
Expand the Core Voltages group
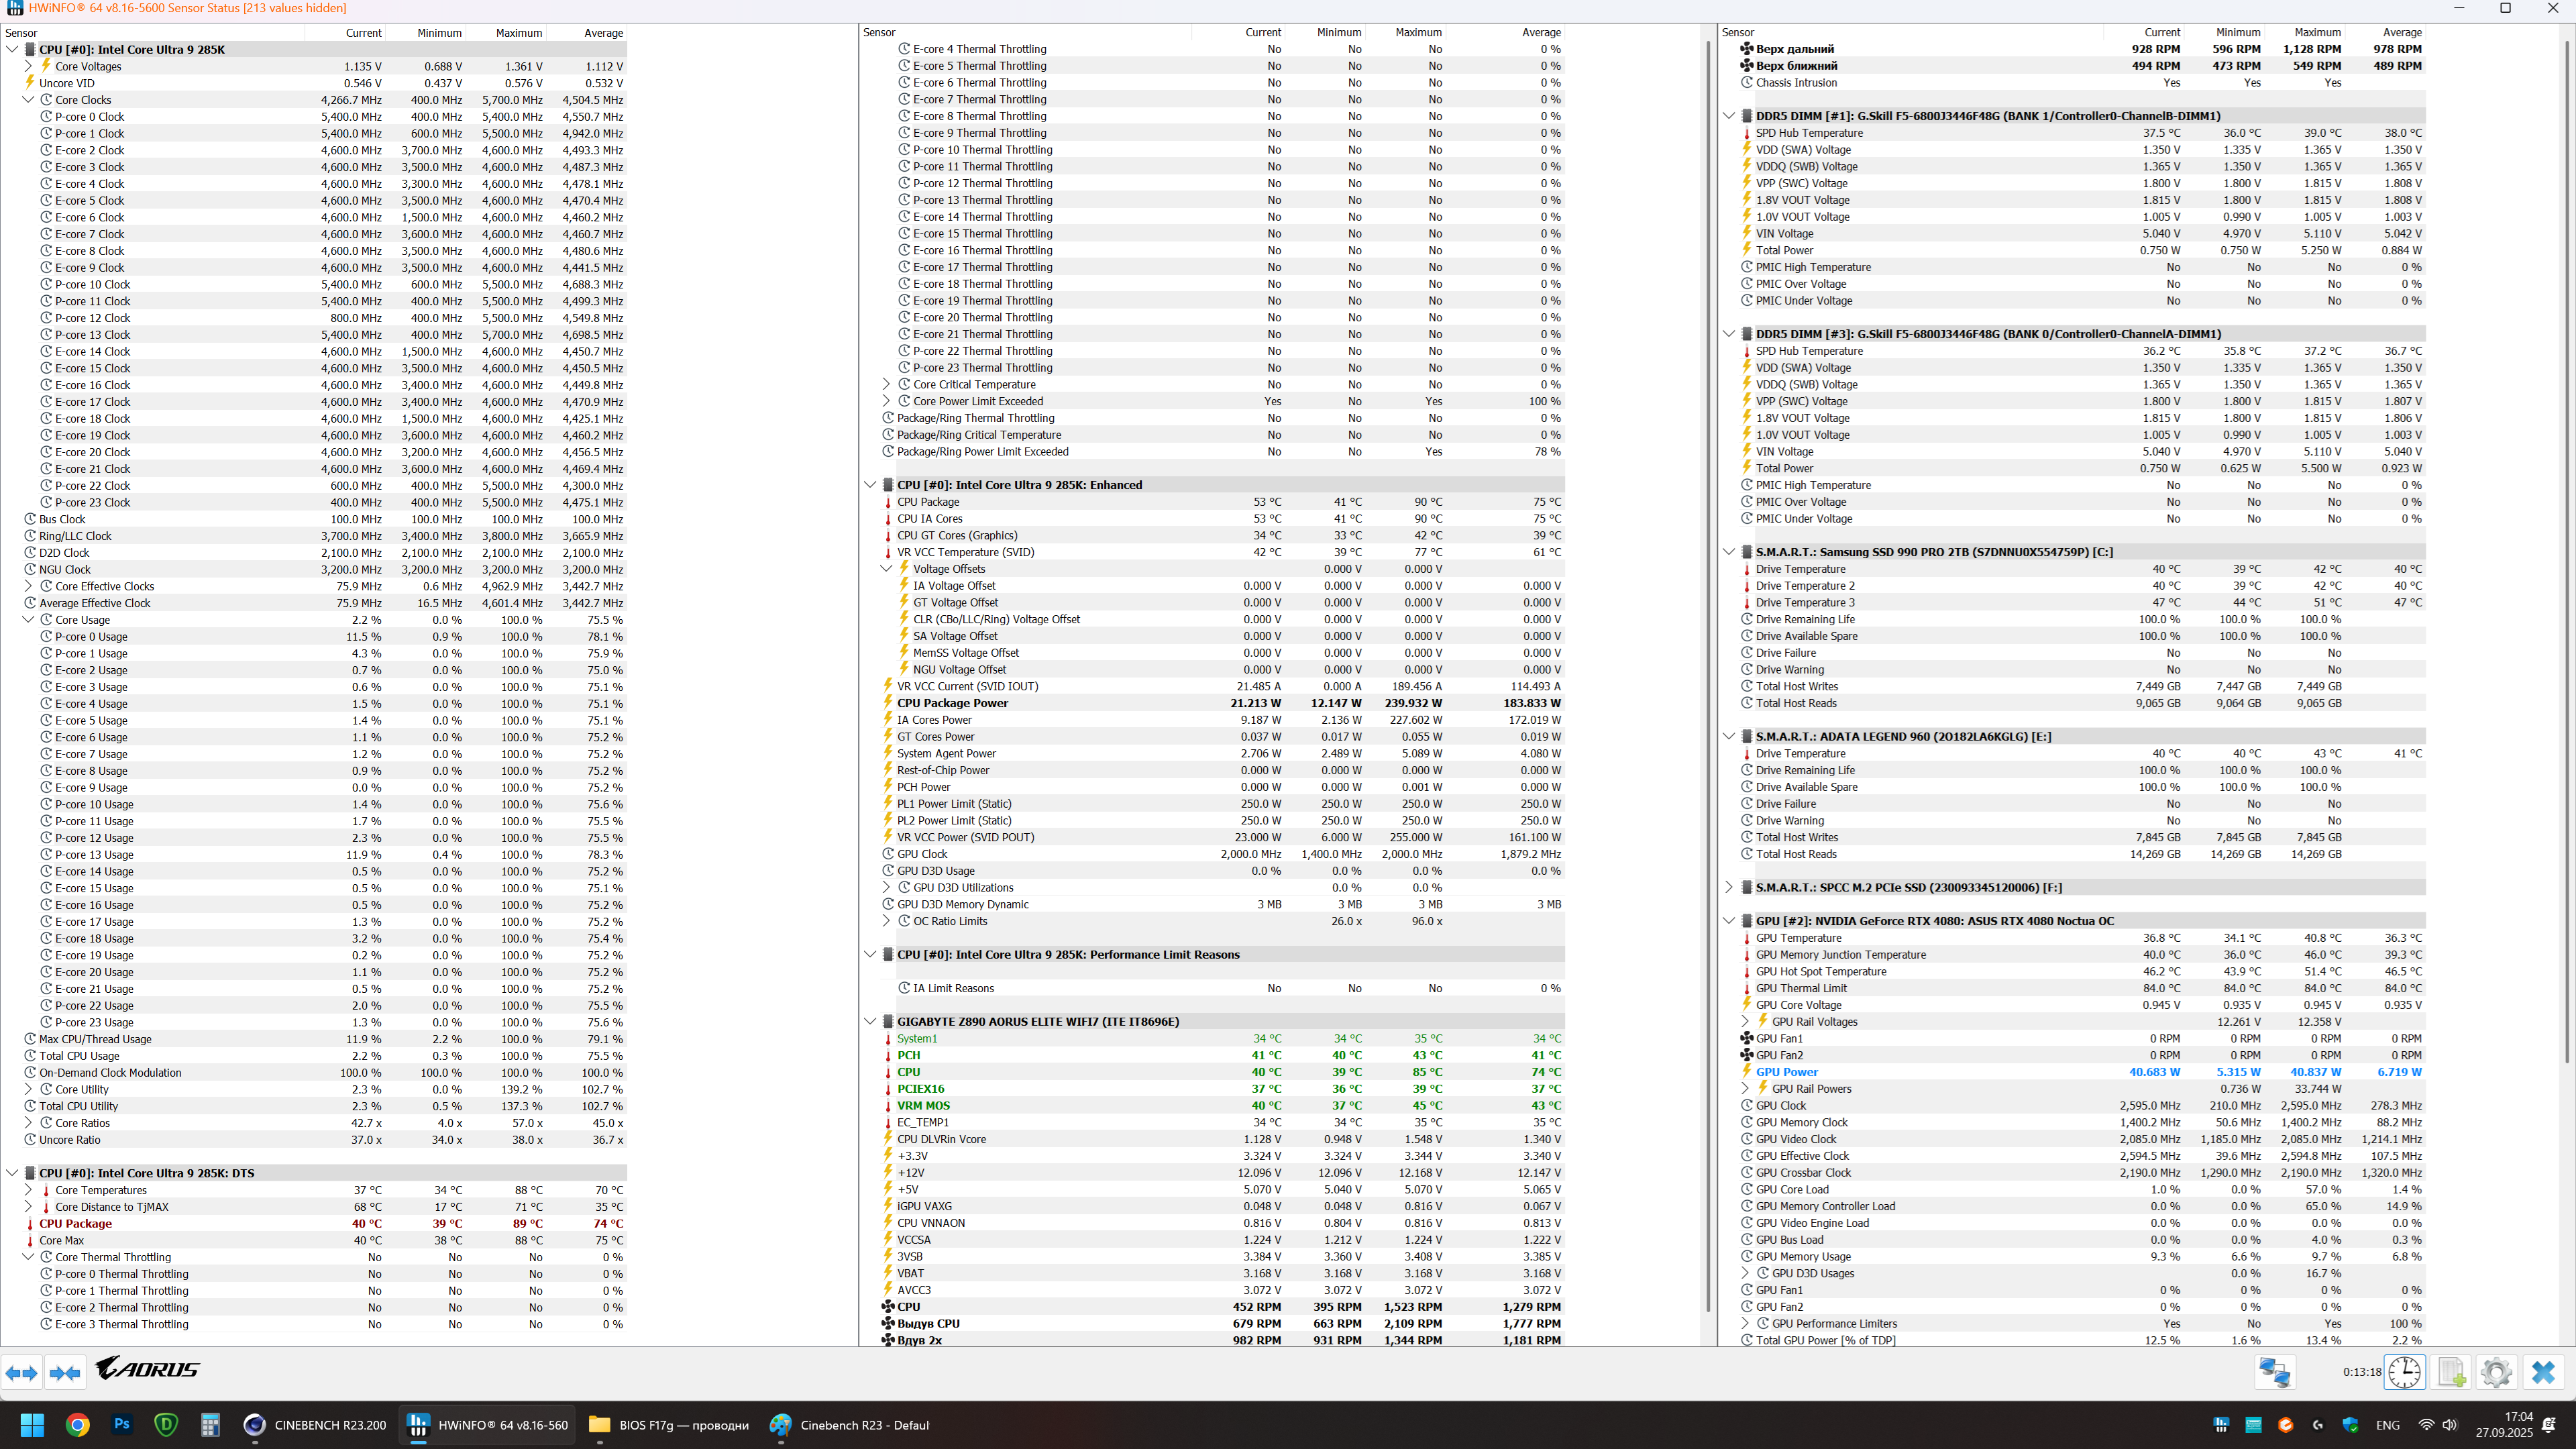[28, 66]
